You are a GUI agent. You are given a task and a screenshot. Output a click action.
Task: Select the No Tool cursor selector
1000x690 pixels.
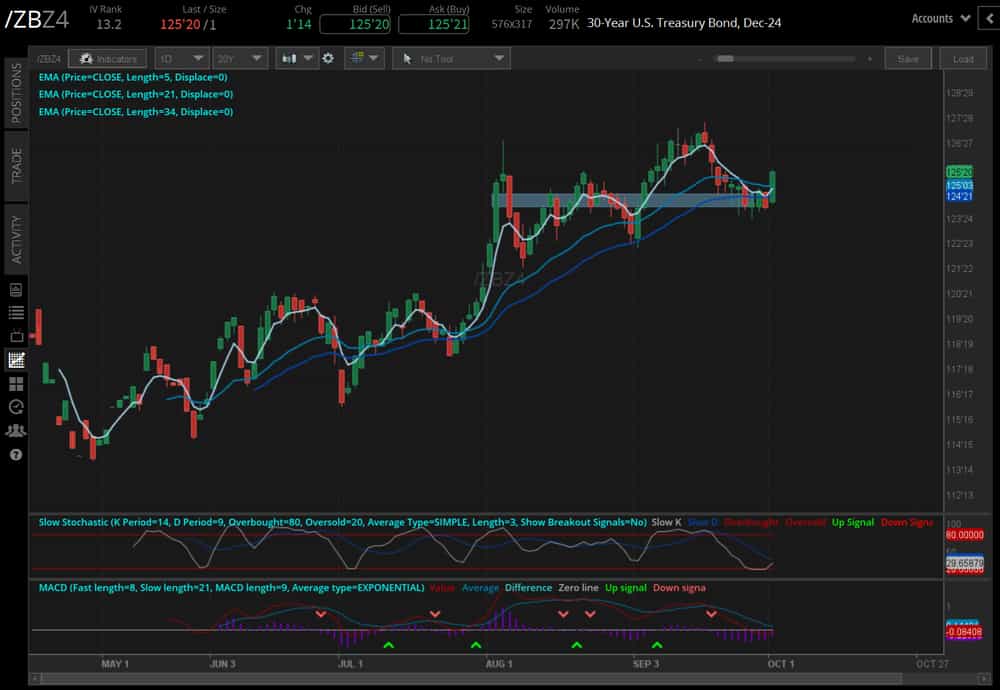point(450,58)
